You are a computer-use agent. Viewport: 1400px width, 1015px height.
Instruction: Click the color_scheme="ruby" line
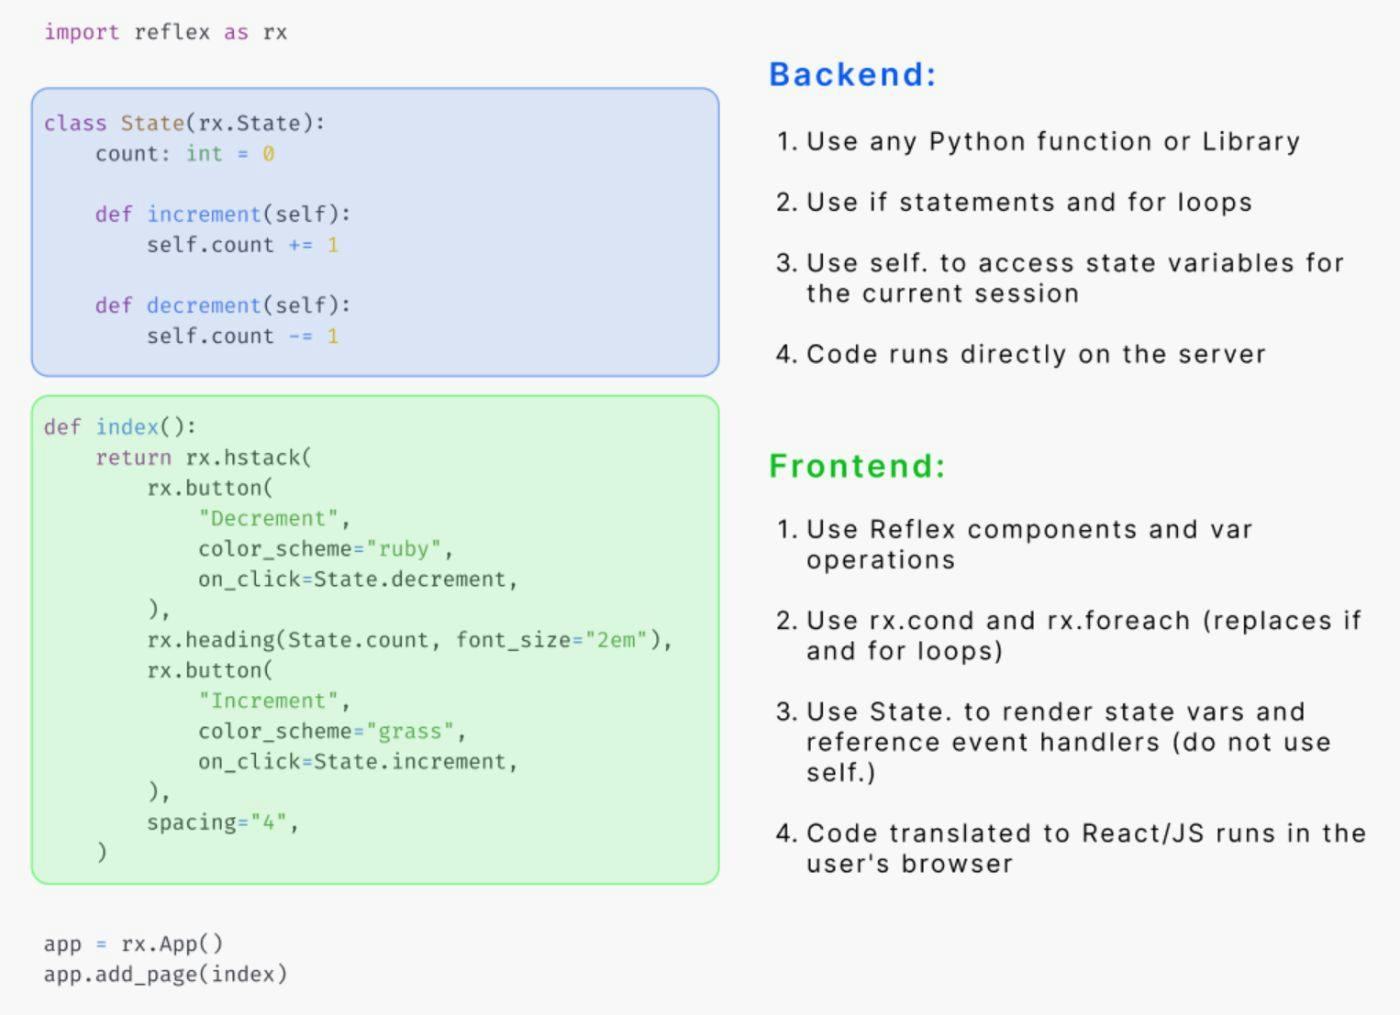tap(325, 549)
